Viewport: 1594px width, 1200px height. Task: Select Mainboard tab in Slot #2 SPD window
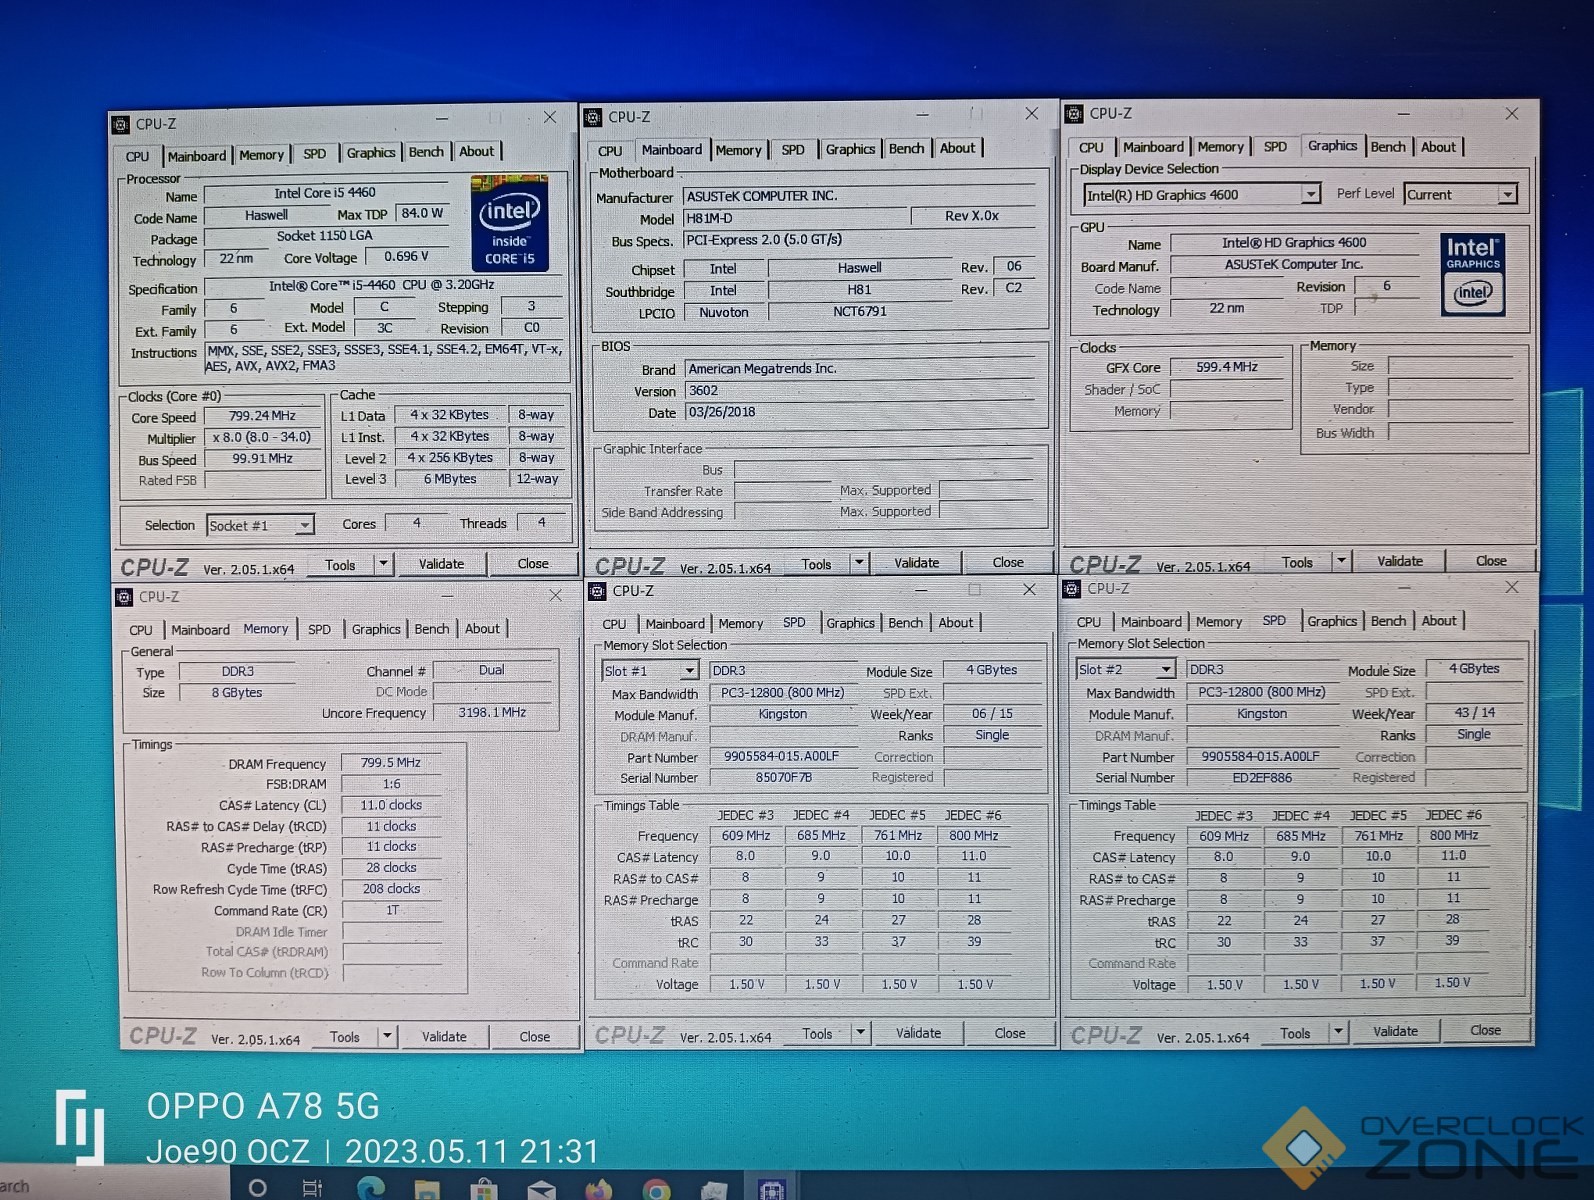(x=1151, y=622)
